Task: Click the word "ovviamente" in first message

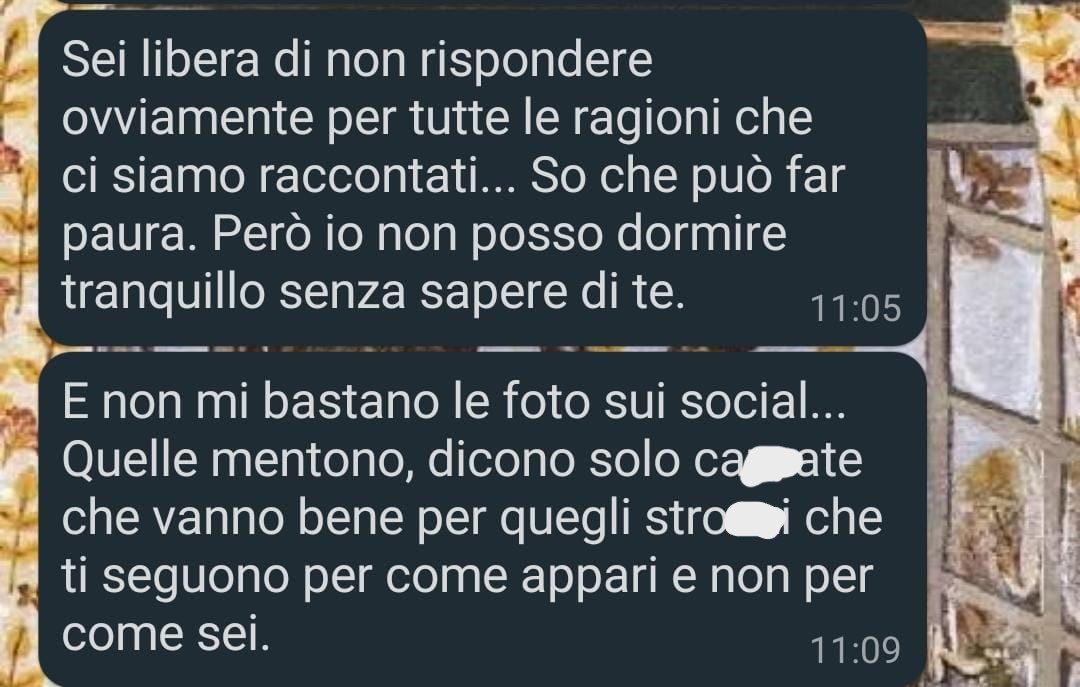Action: click(188, 119)
